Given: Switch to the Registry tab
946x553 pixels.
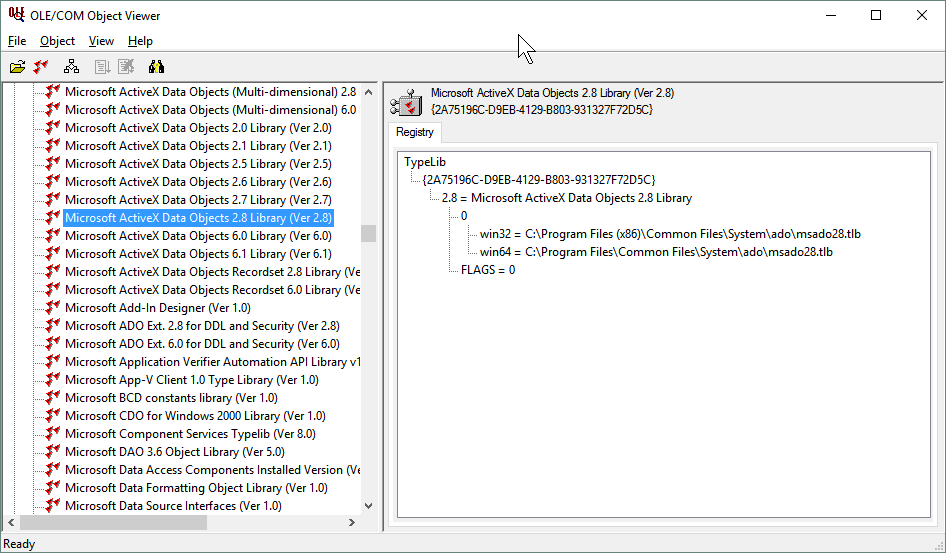Looking at the screenshot, I should [414, 132].
